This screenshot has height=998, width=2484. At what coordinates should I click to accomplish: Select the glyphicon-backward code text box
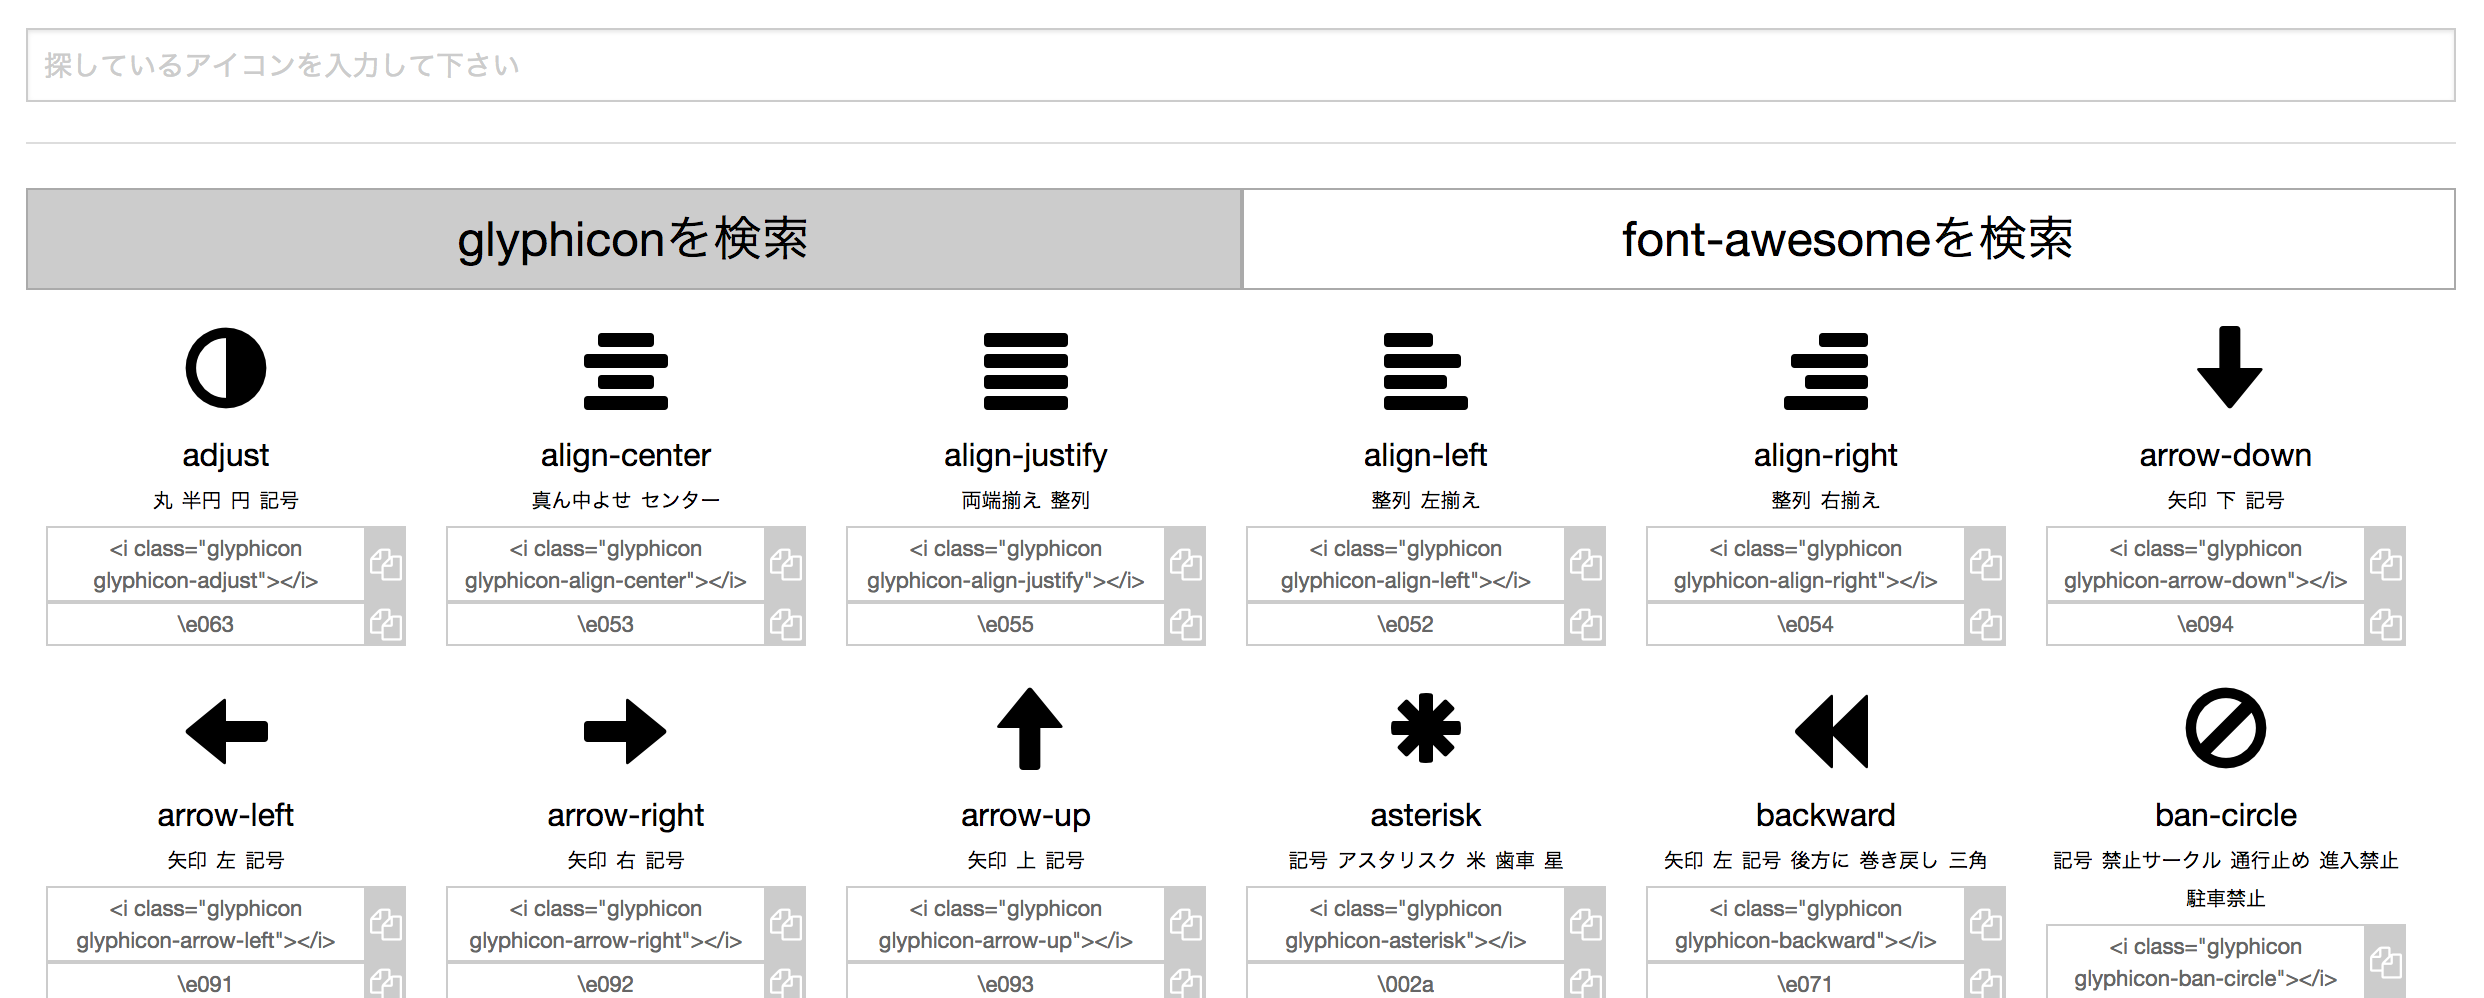click(1806, 924)
